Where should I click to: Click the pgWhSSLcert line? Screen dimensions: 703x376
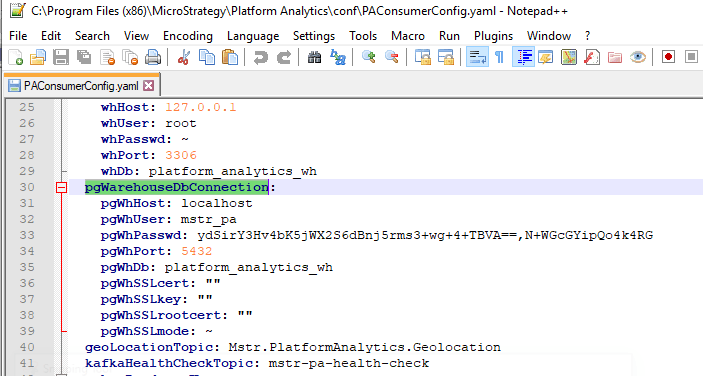coord(161,283)
